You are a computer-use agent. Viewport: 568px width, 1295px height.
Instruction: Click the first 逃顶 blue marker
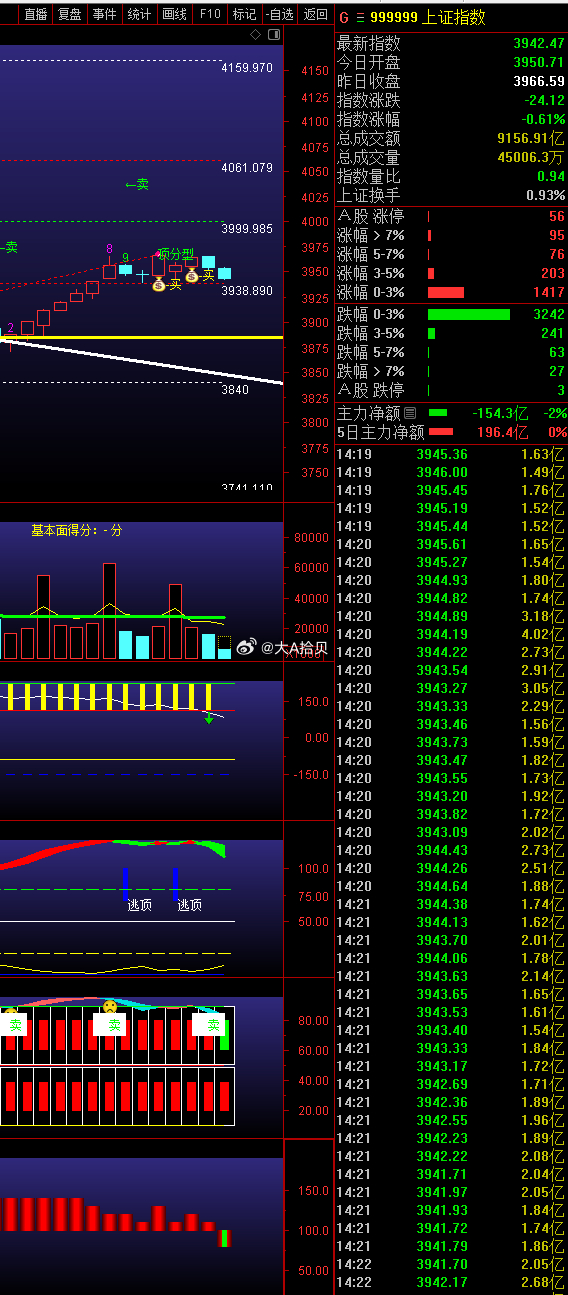tap(126, 884)
